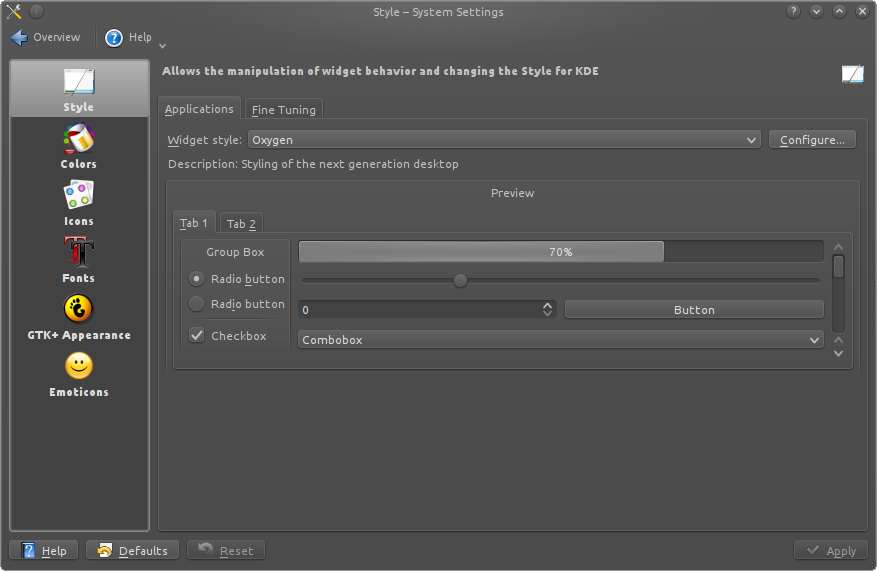Open the Colors settings module
This screenshot has width=877, height=571.
tap(78, 146)
